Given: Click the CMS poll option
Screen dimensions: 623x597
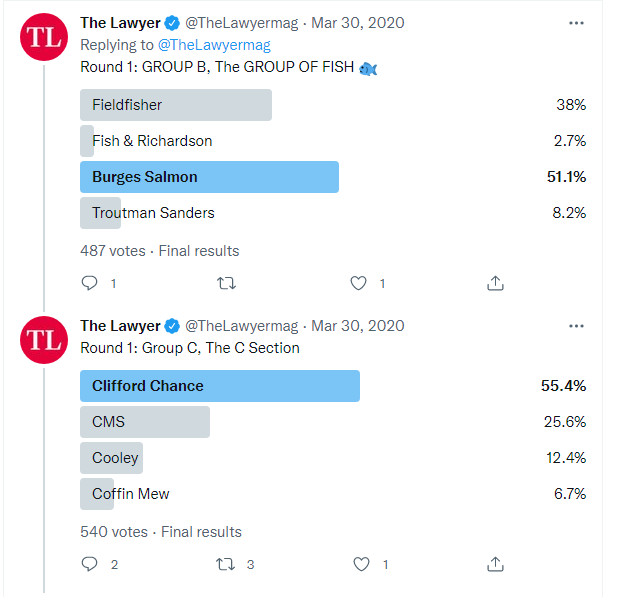Looking at the screenshot, I should click(x=145, y=422).
